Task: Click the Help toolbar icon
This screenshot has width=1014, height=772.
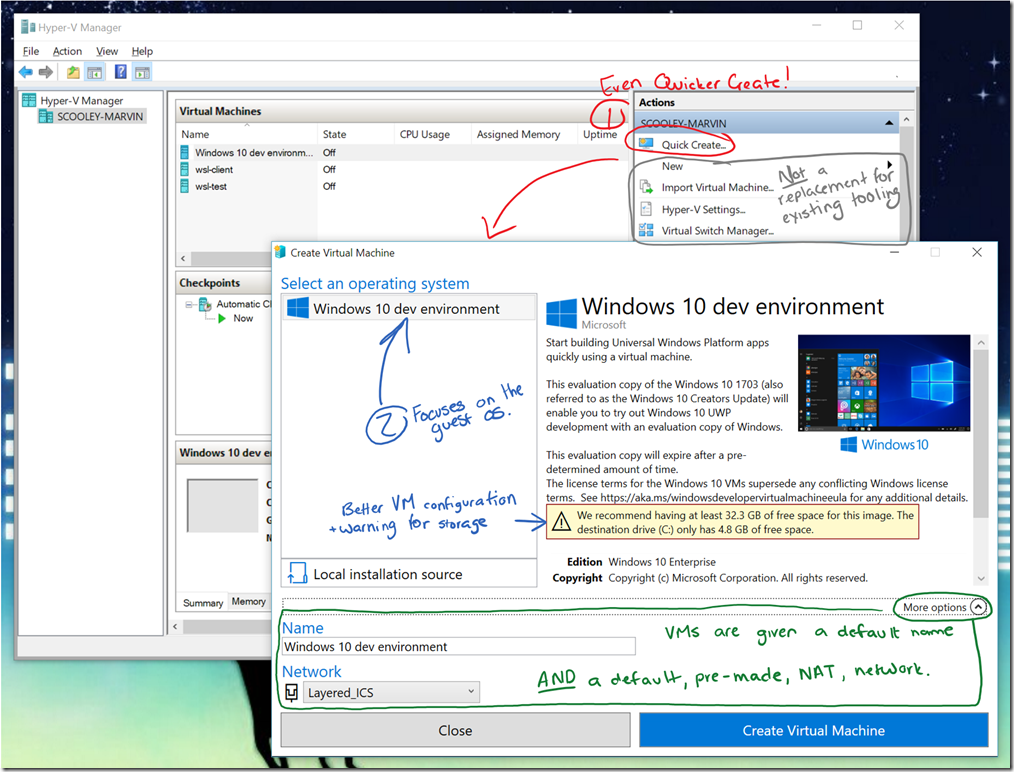Action: pos(119,71)
